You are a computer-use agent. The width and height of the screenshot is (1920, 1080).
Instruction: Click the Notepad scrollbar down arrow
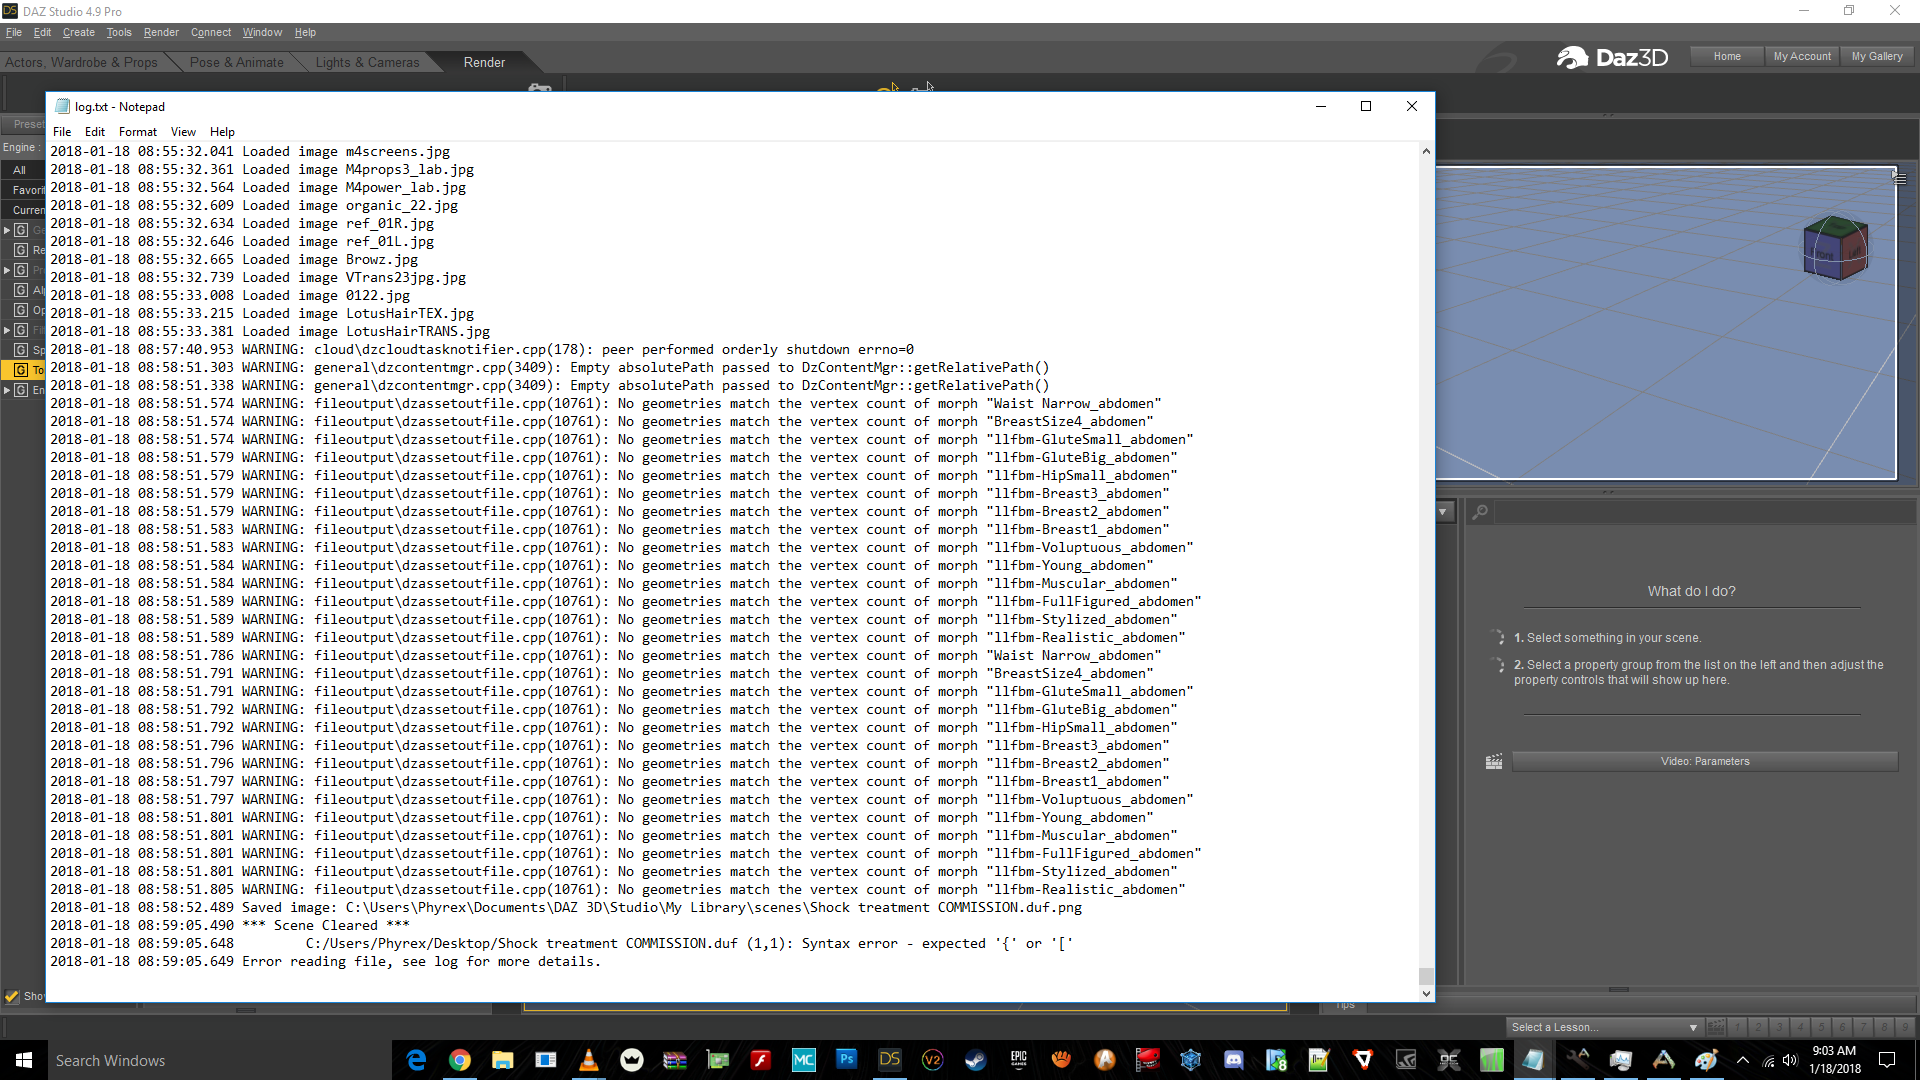click(1426, 993)
